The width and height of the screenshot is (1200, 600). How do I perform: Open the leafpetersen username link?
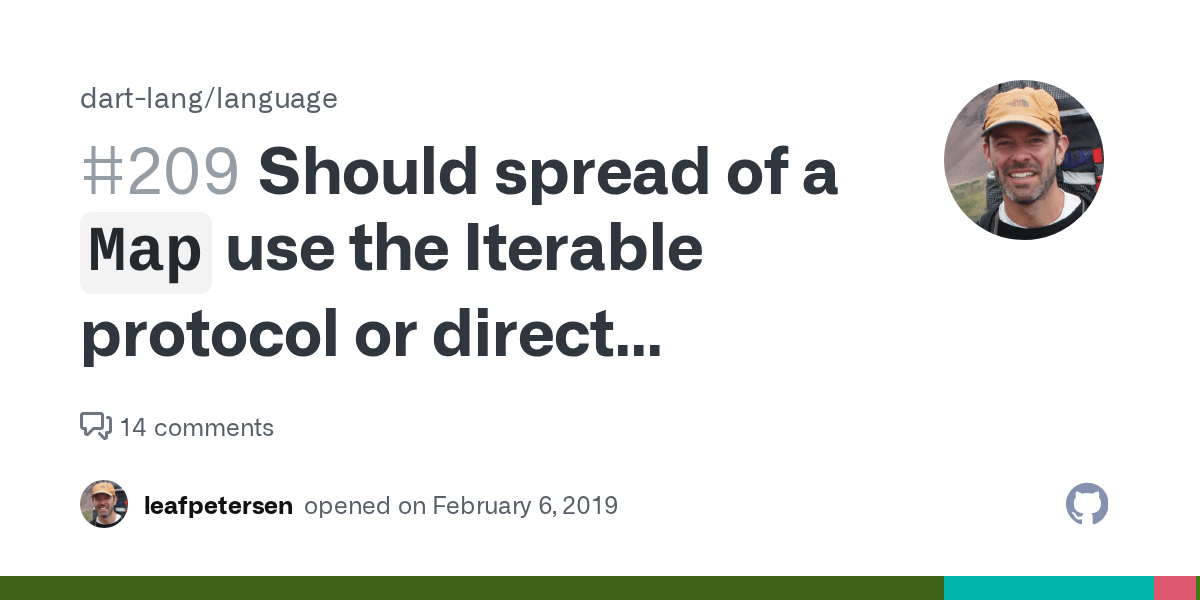(x=218, y=506)
